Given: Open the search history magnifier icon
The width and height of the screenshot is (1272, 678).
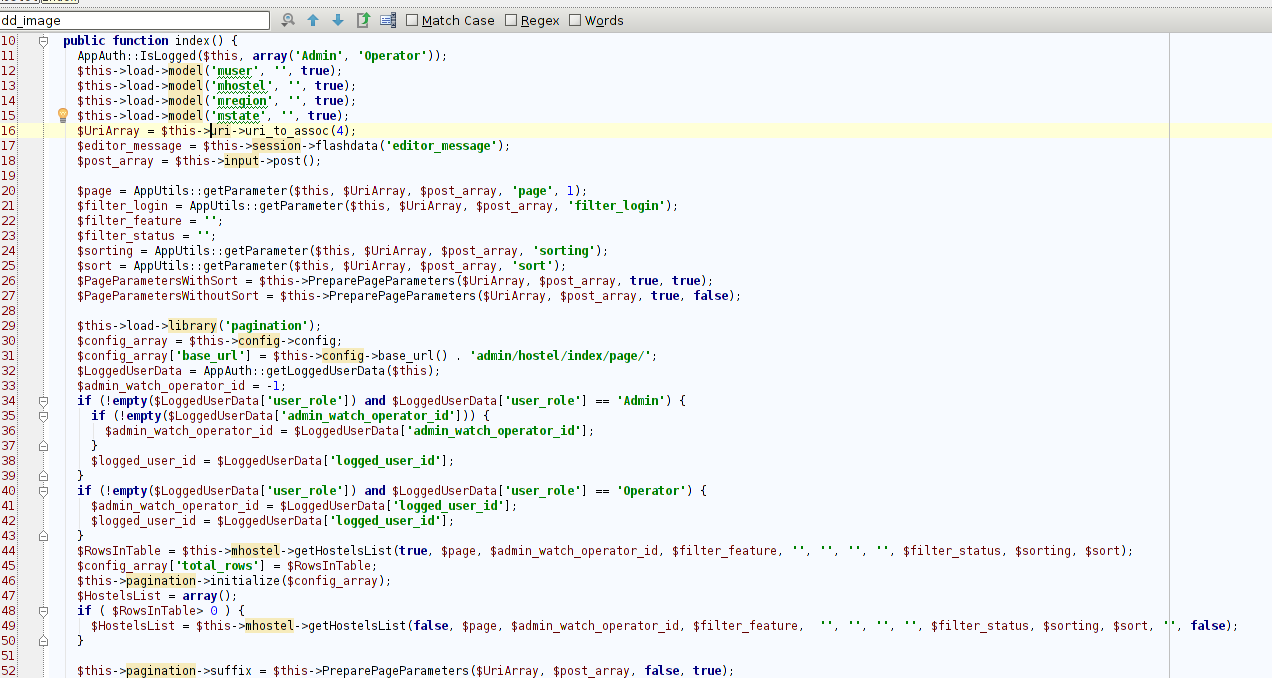Looking at the screenshot, I should [288, 20].
